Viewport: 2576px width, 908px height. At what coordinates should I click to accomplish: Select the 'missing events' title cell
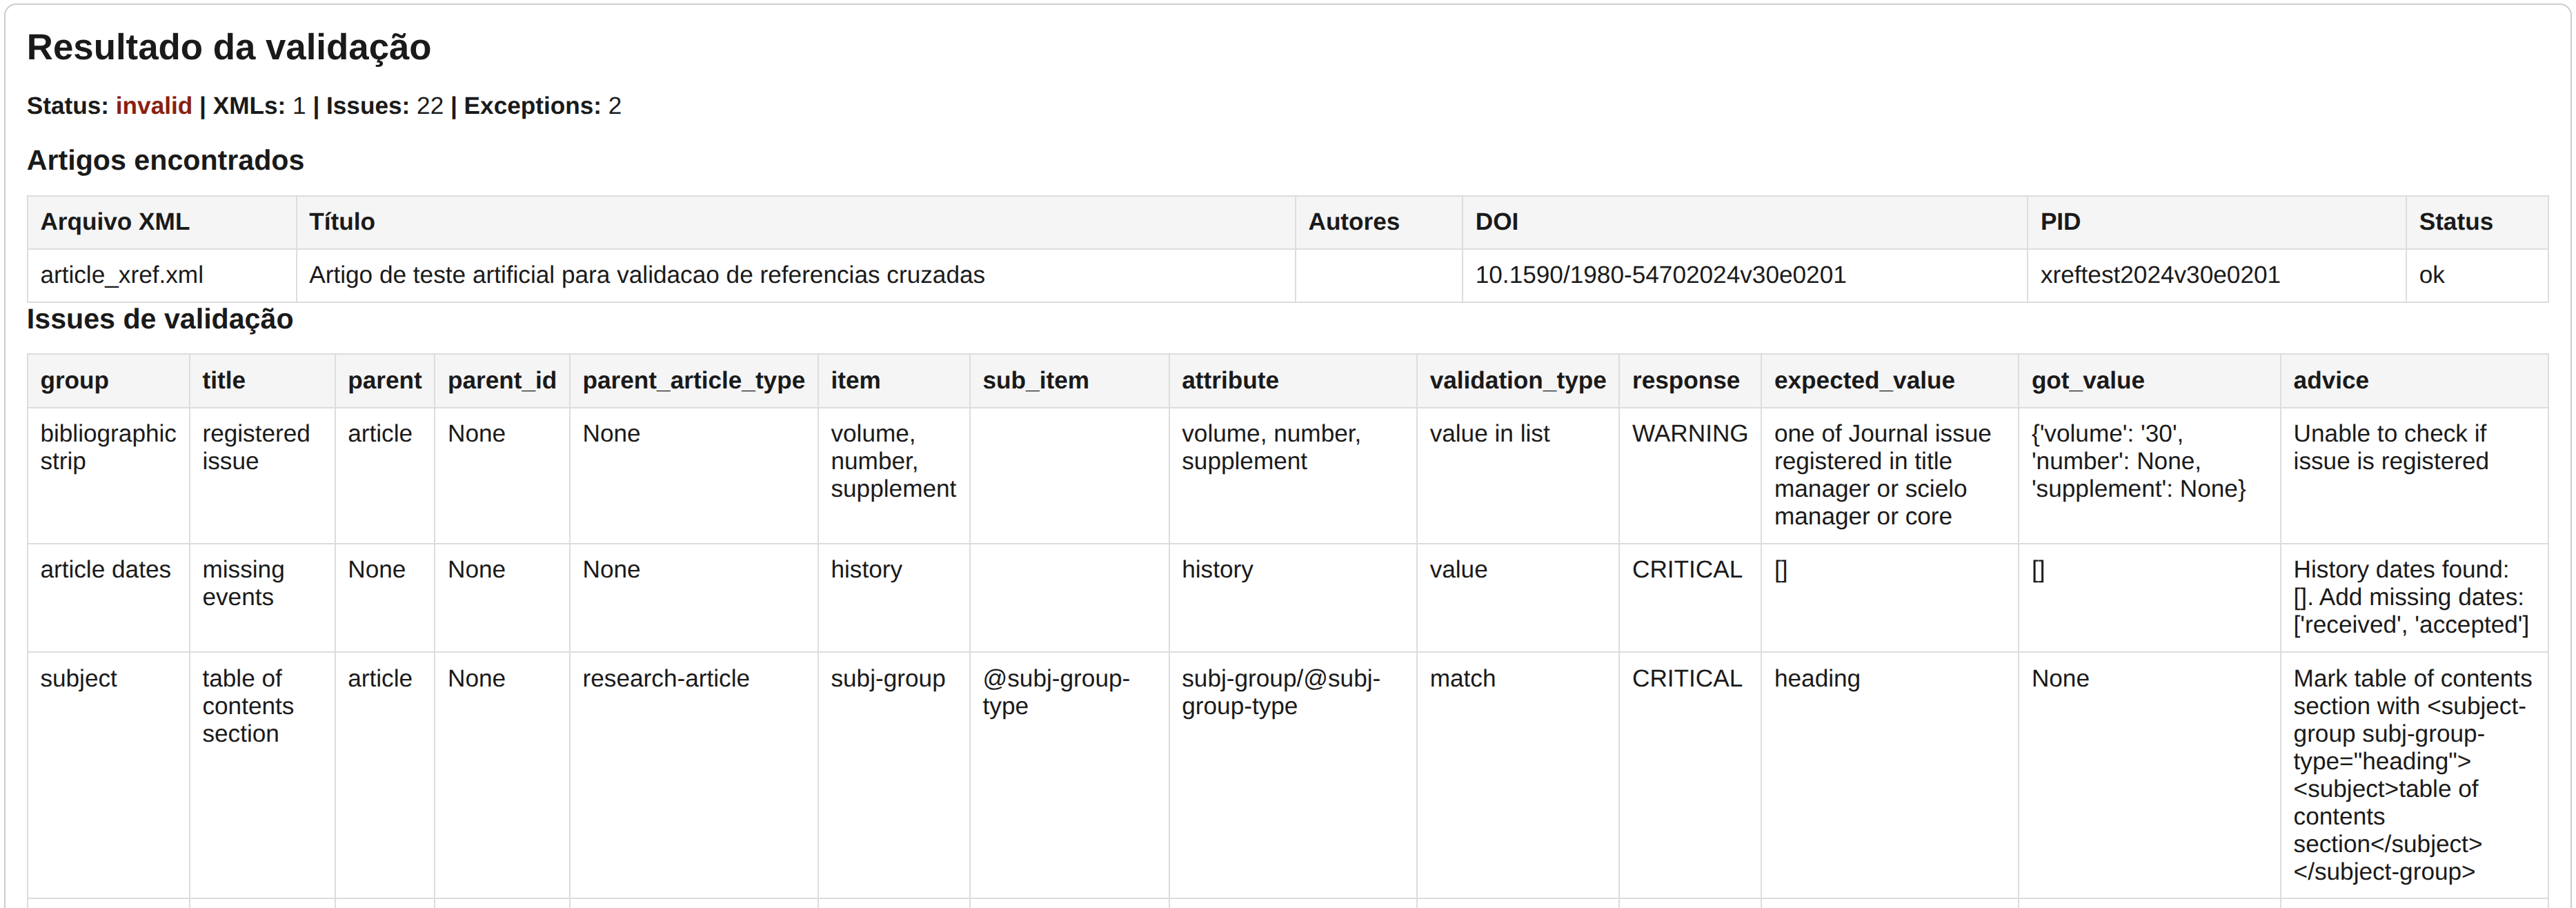(262, 598)
